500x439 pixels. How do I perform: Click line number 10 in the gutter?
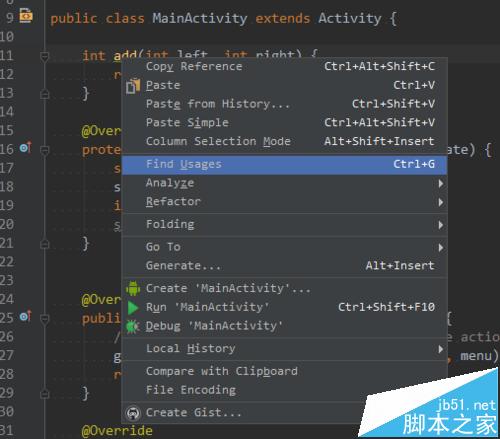[7, 36]
